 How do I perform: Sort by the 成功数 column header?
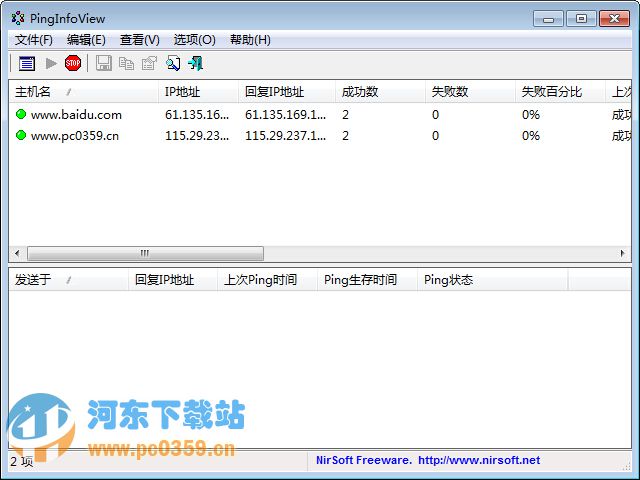point(380,92)
